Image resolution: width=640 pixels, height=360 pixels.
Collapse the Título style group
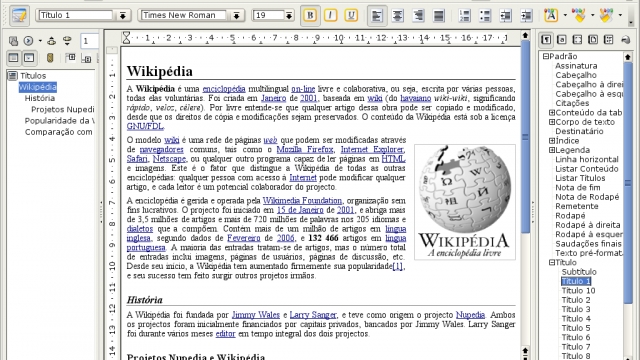tap(552, 262)
